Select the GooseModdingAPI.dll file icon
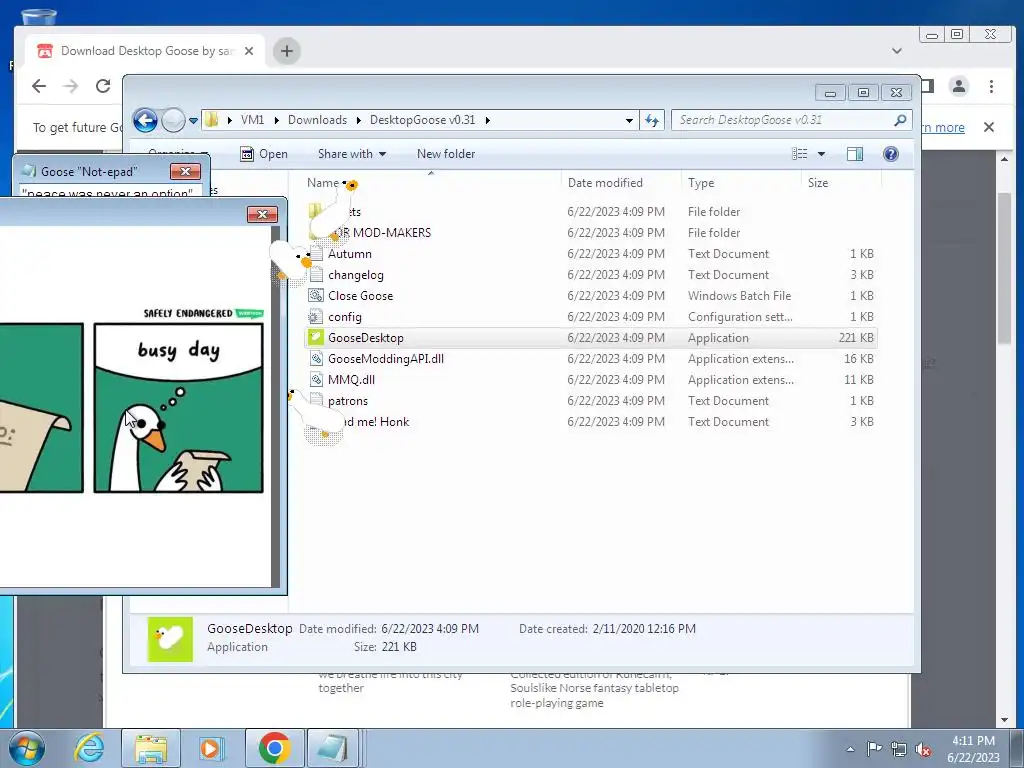Screen dimensions: 1024x768 (316, 359)
